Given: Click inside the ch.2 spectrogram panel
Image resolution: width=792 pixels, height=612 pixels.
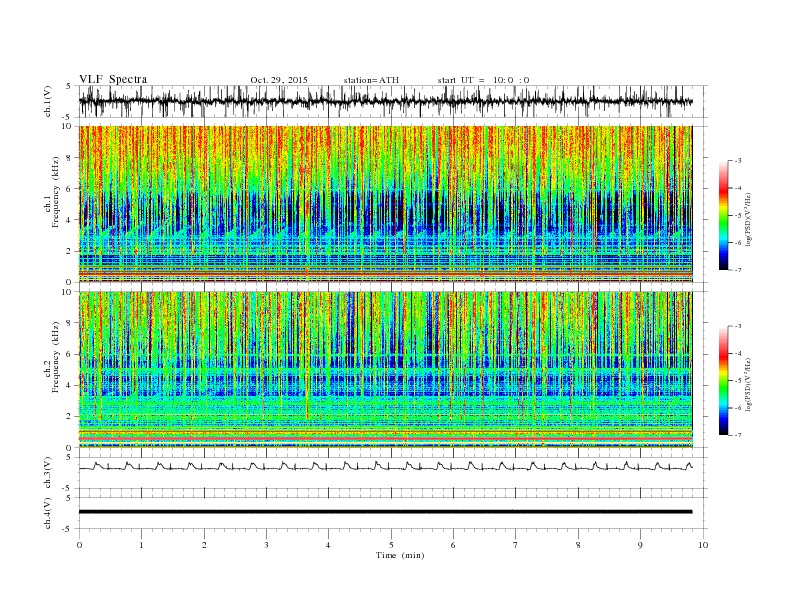Looking at the screenshot, I should 385,370.
